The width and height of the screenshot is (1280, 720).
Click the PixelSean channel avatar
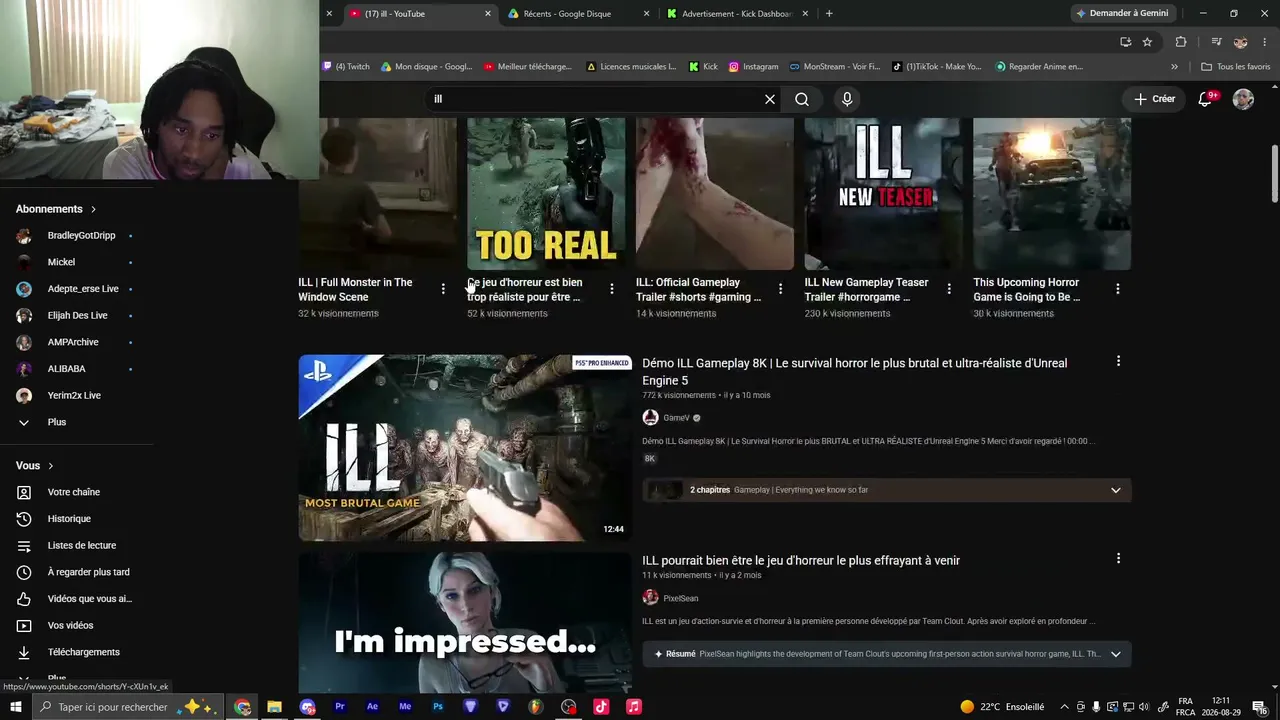(650, 598)
